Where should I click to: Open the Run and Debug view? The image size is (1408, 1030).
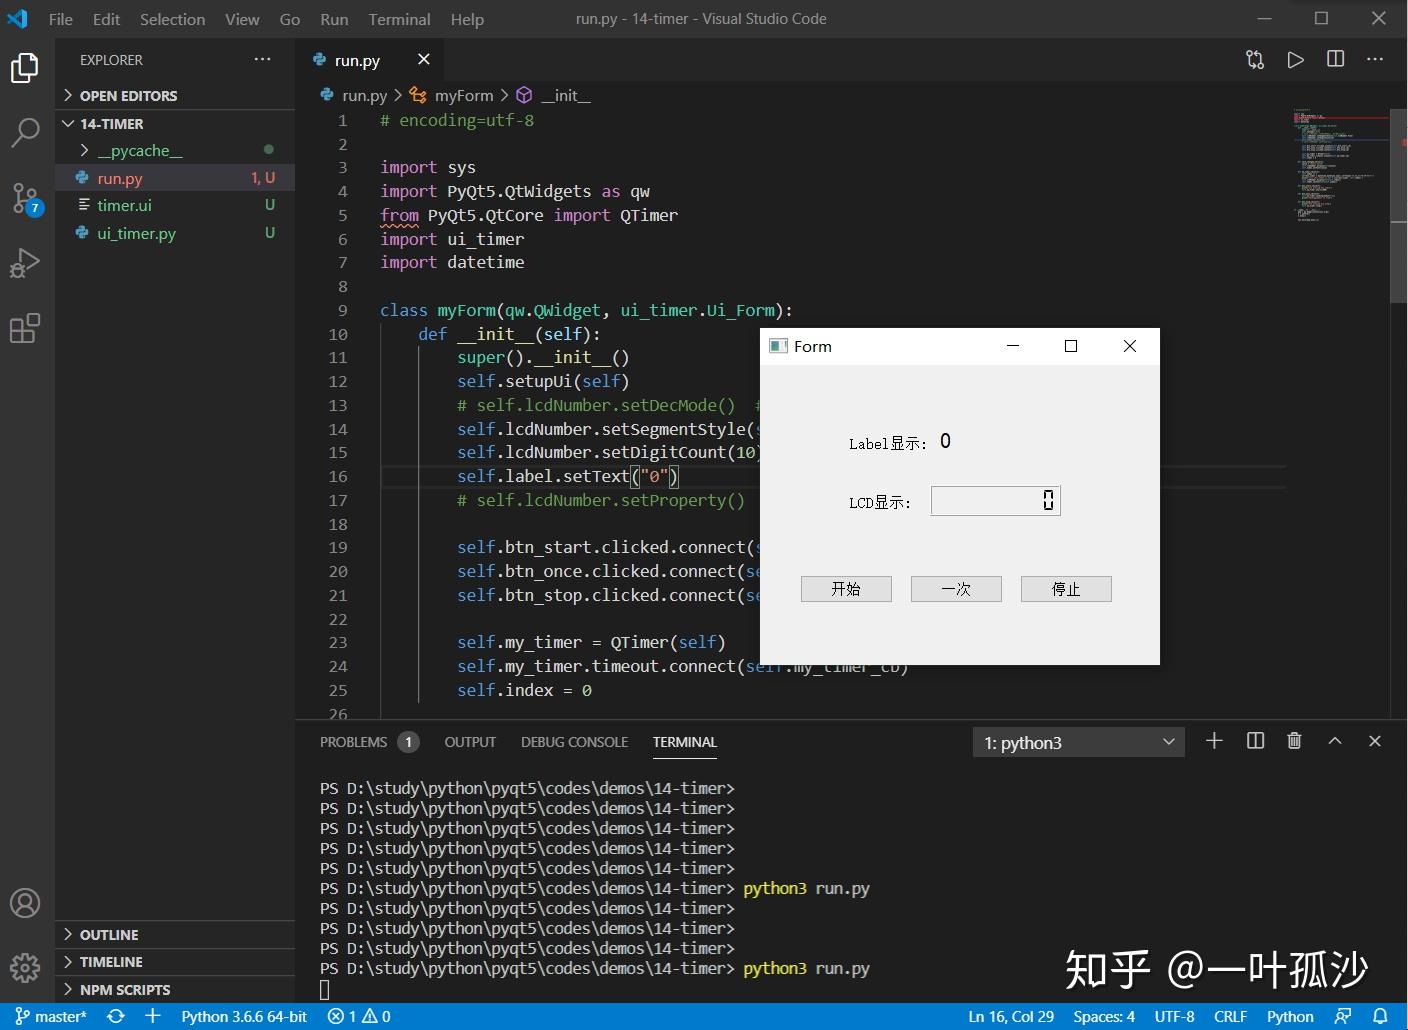coord(25,263)
